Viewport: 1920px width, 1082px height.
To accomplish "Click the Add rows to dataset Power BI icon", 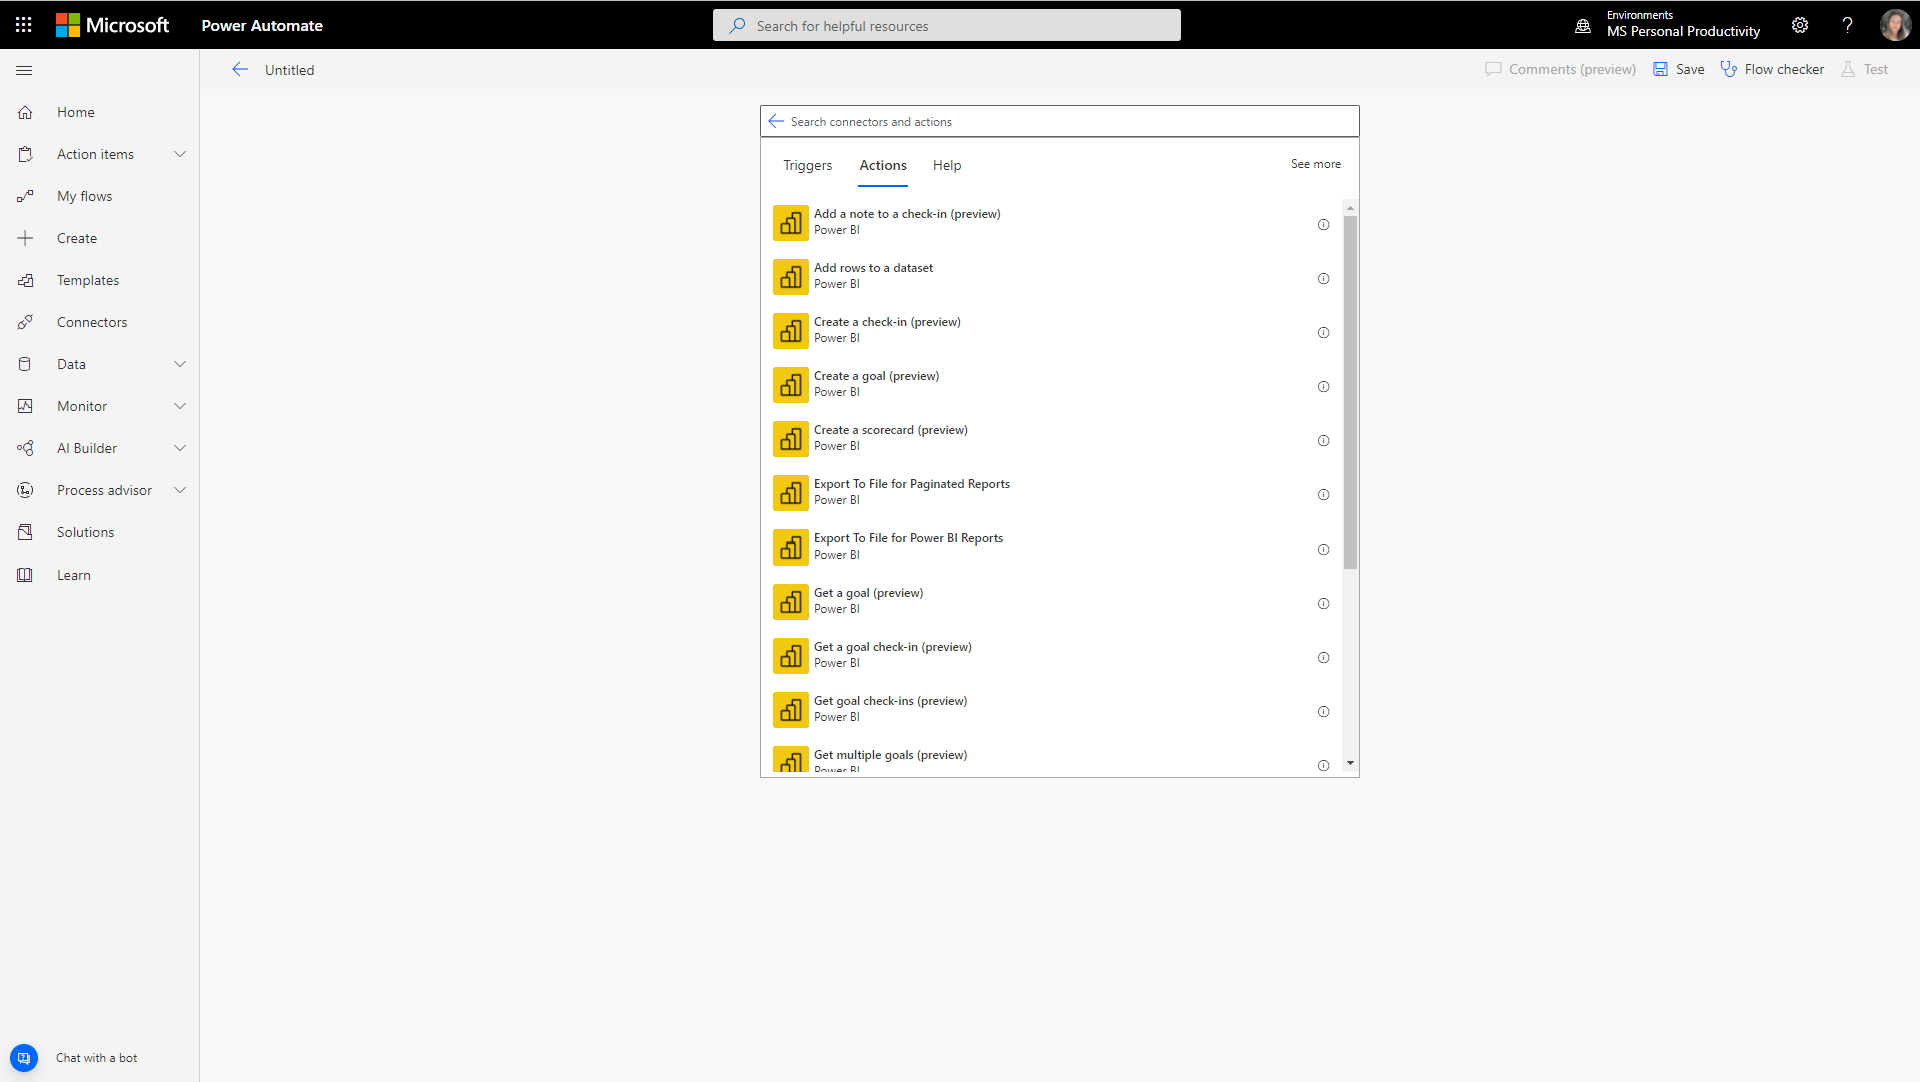I will click(790, 277).
